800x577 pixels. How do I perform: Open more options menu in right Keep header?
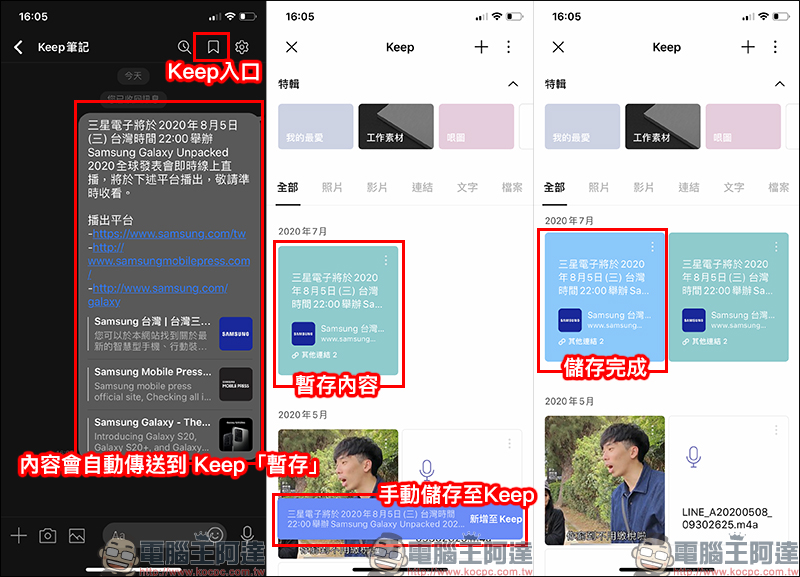(776, 47)
